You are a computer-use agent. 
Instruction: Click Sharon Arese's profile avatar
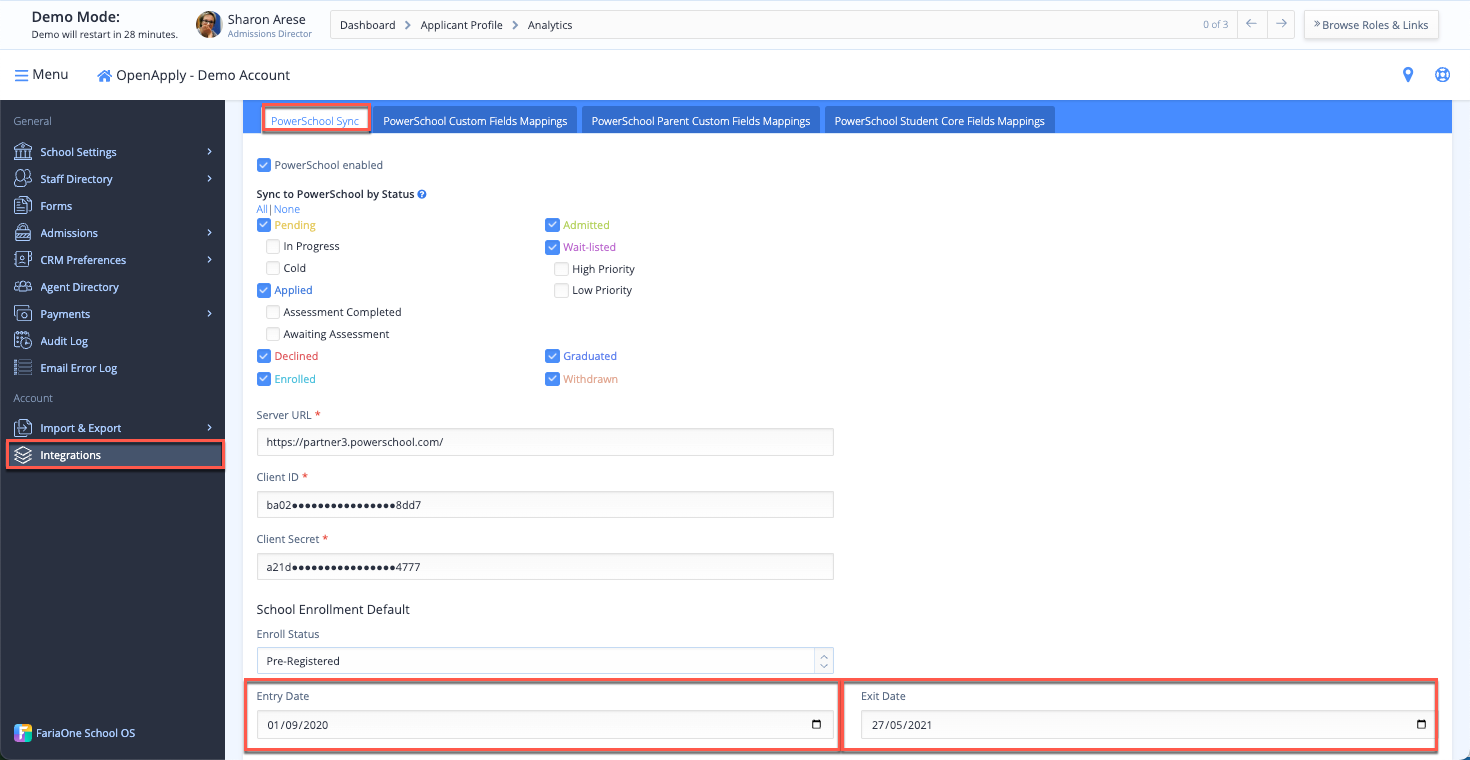tap(209, 25)
